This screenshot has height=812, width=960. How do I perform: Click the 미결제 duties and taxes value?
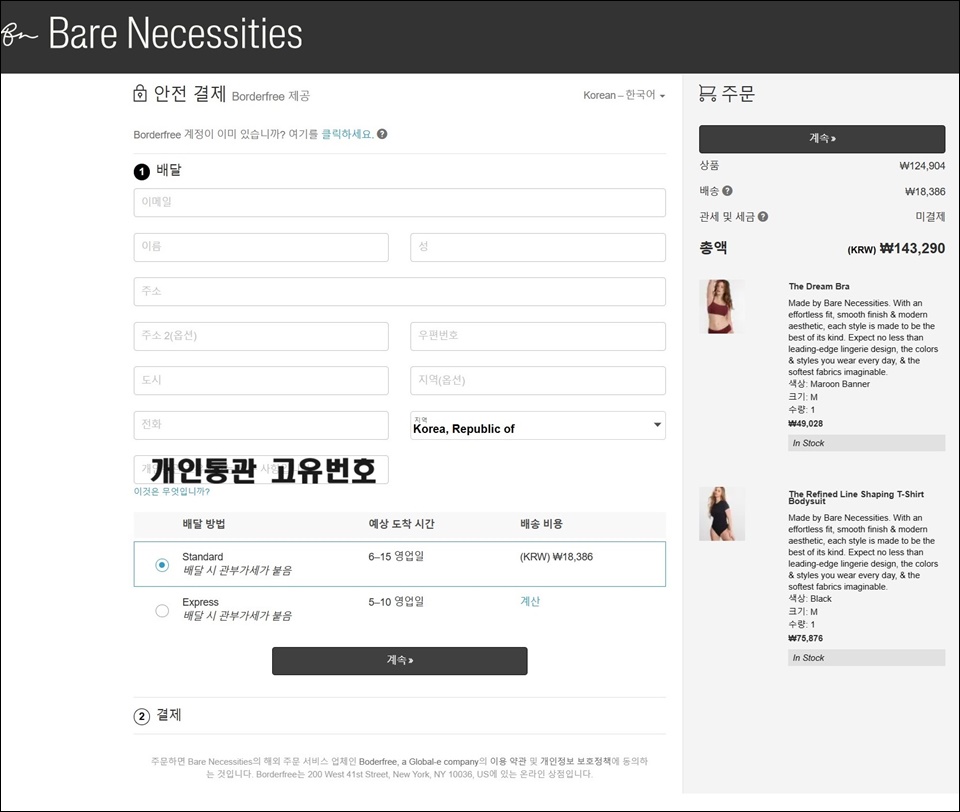pos(930,216)
